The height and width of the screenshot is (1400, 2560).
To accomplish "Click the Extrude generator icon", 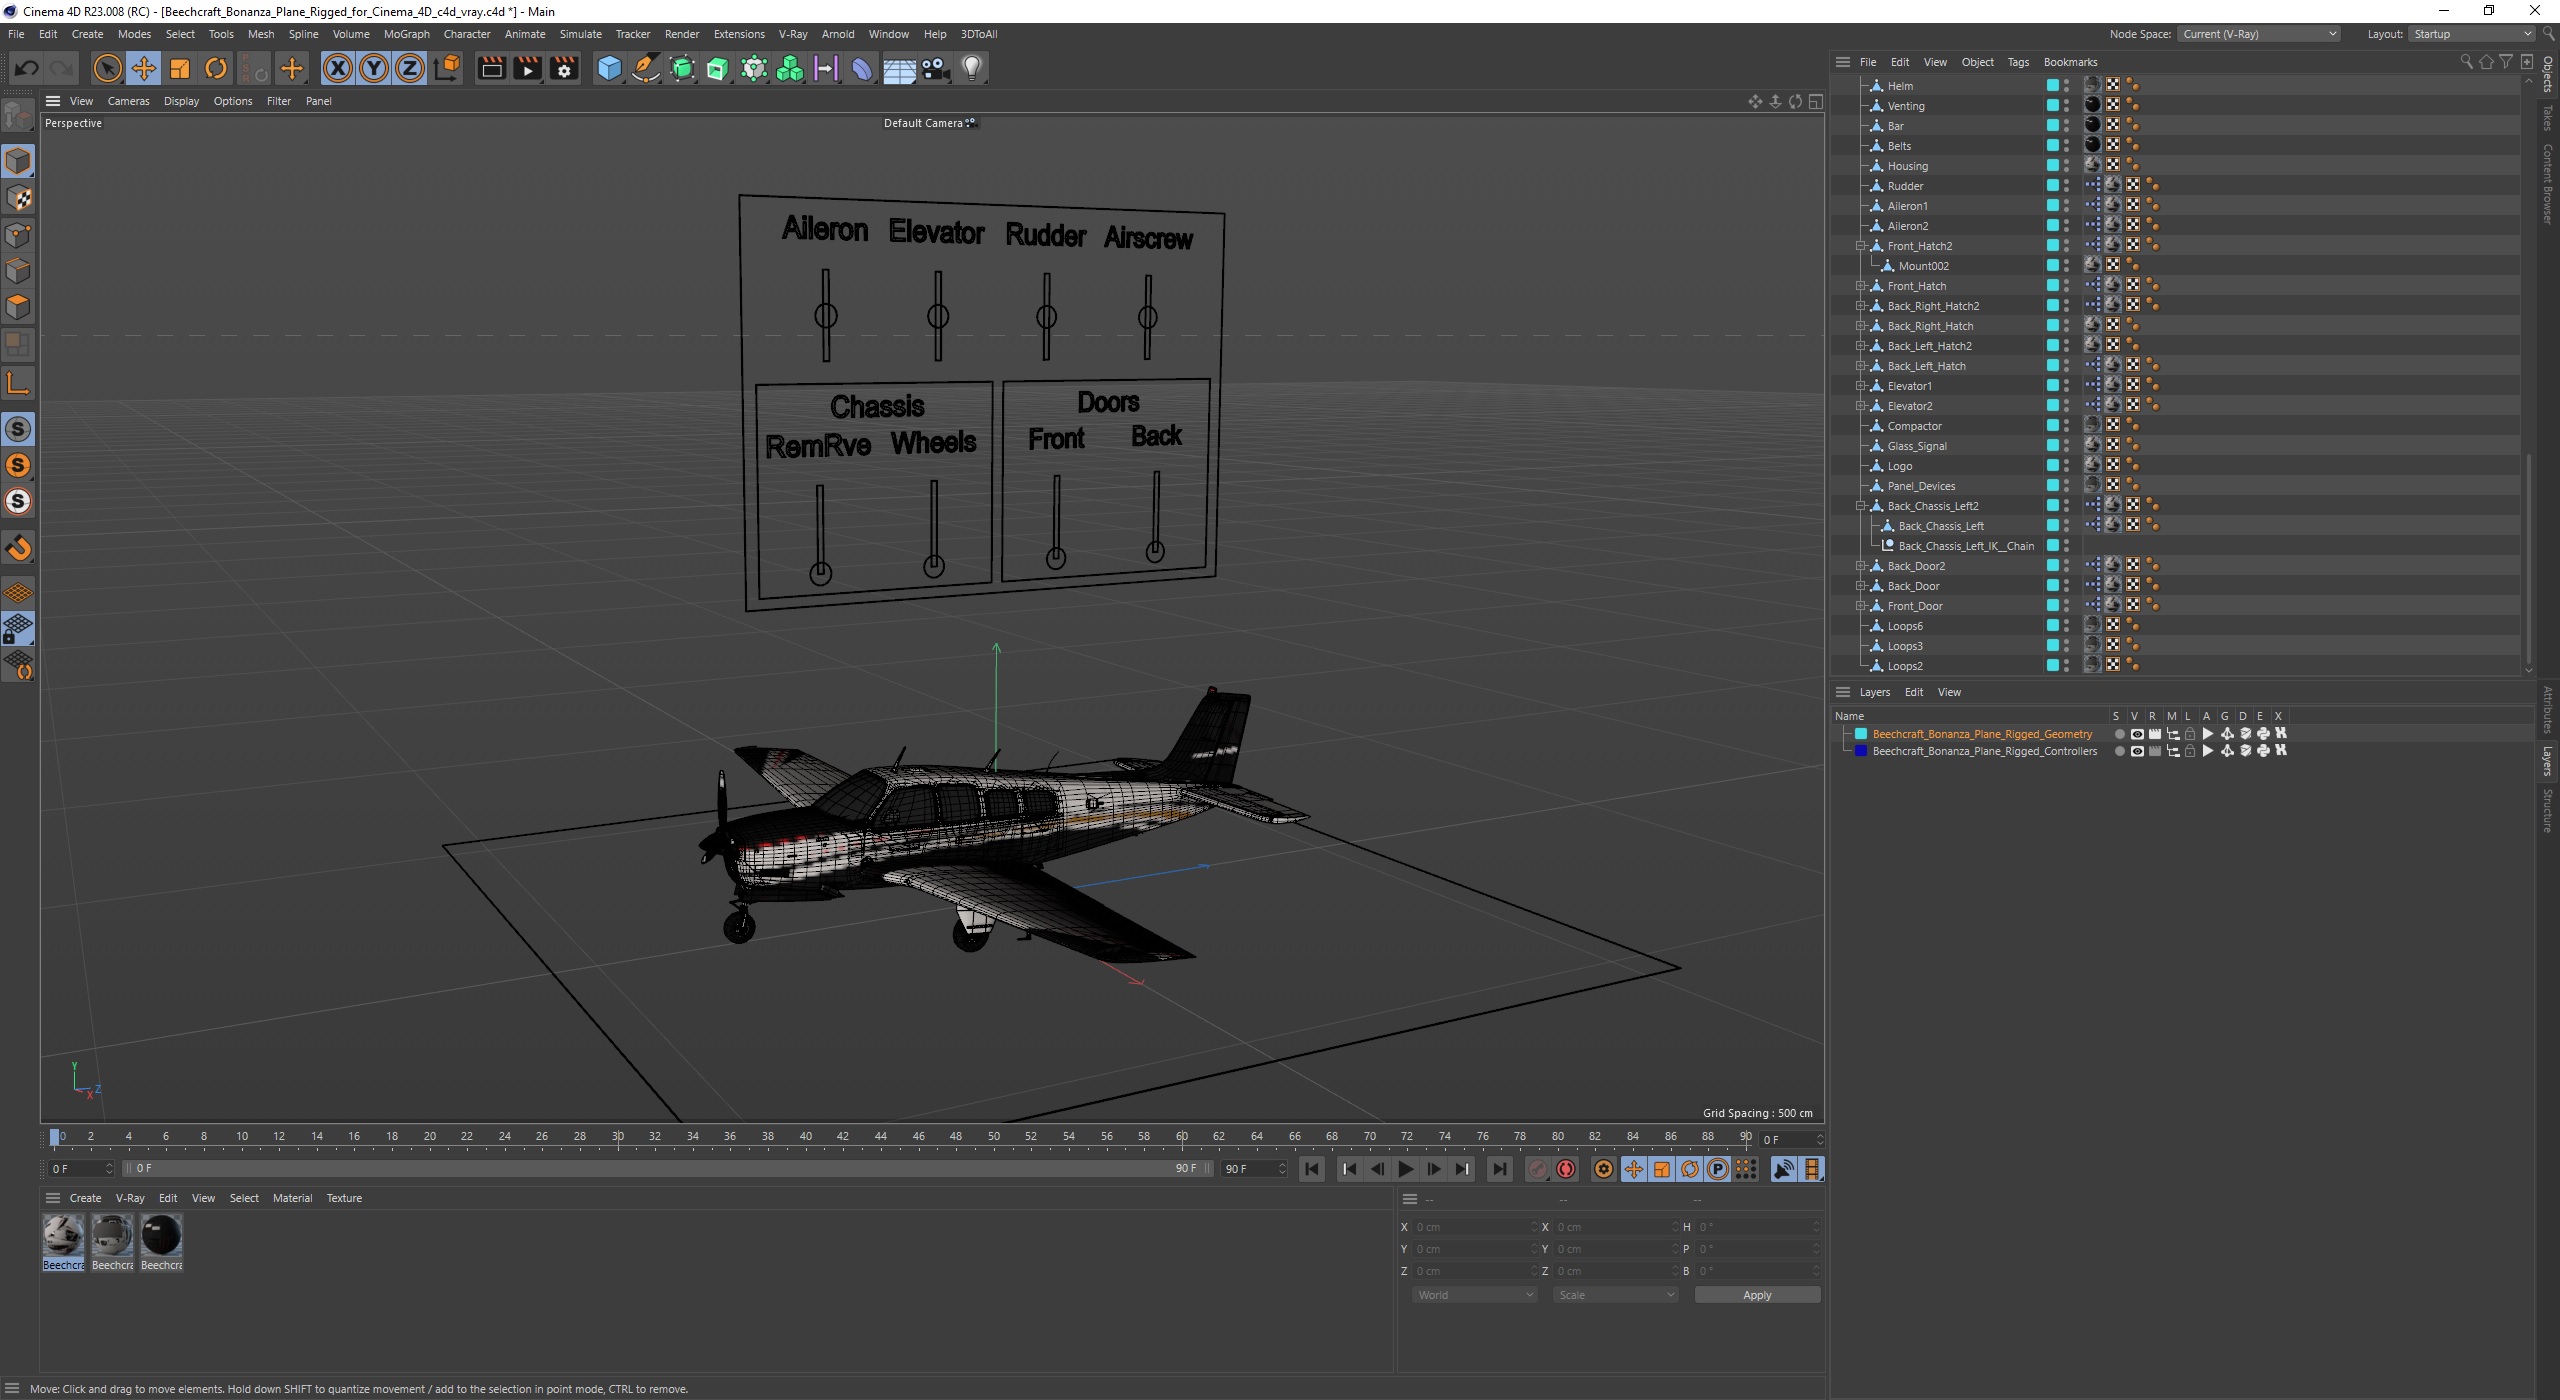I will (718, 68).
